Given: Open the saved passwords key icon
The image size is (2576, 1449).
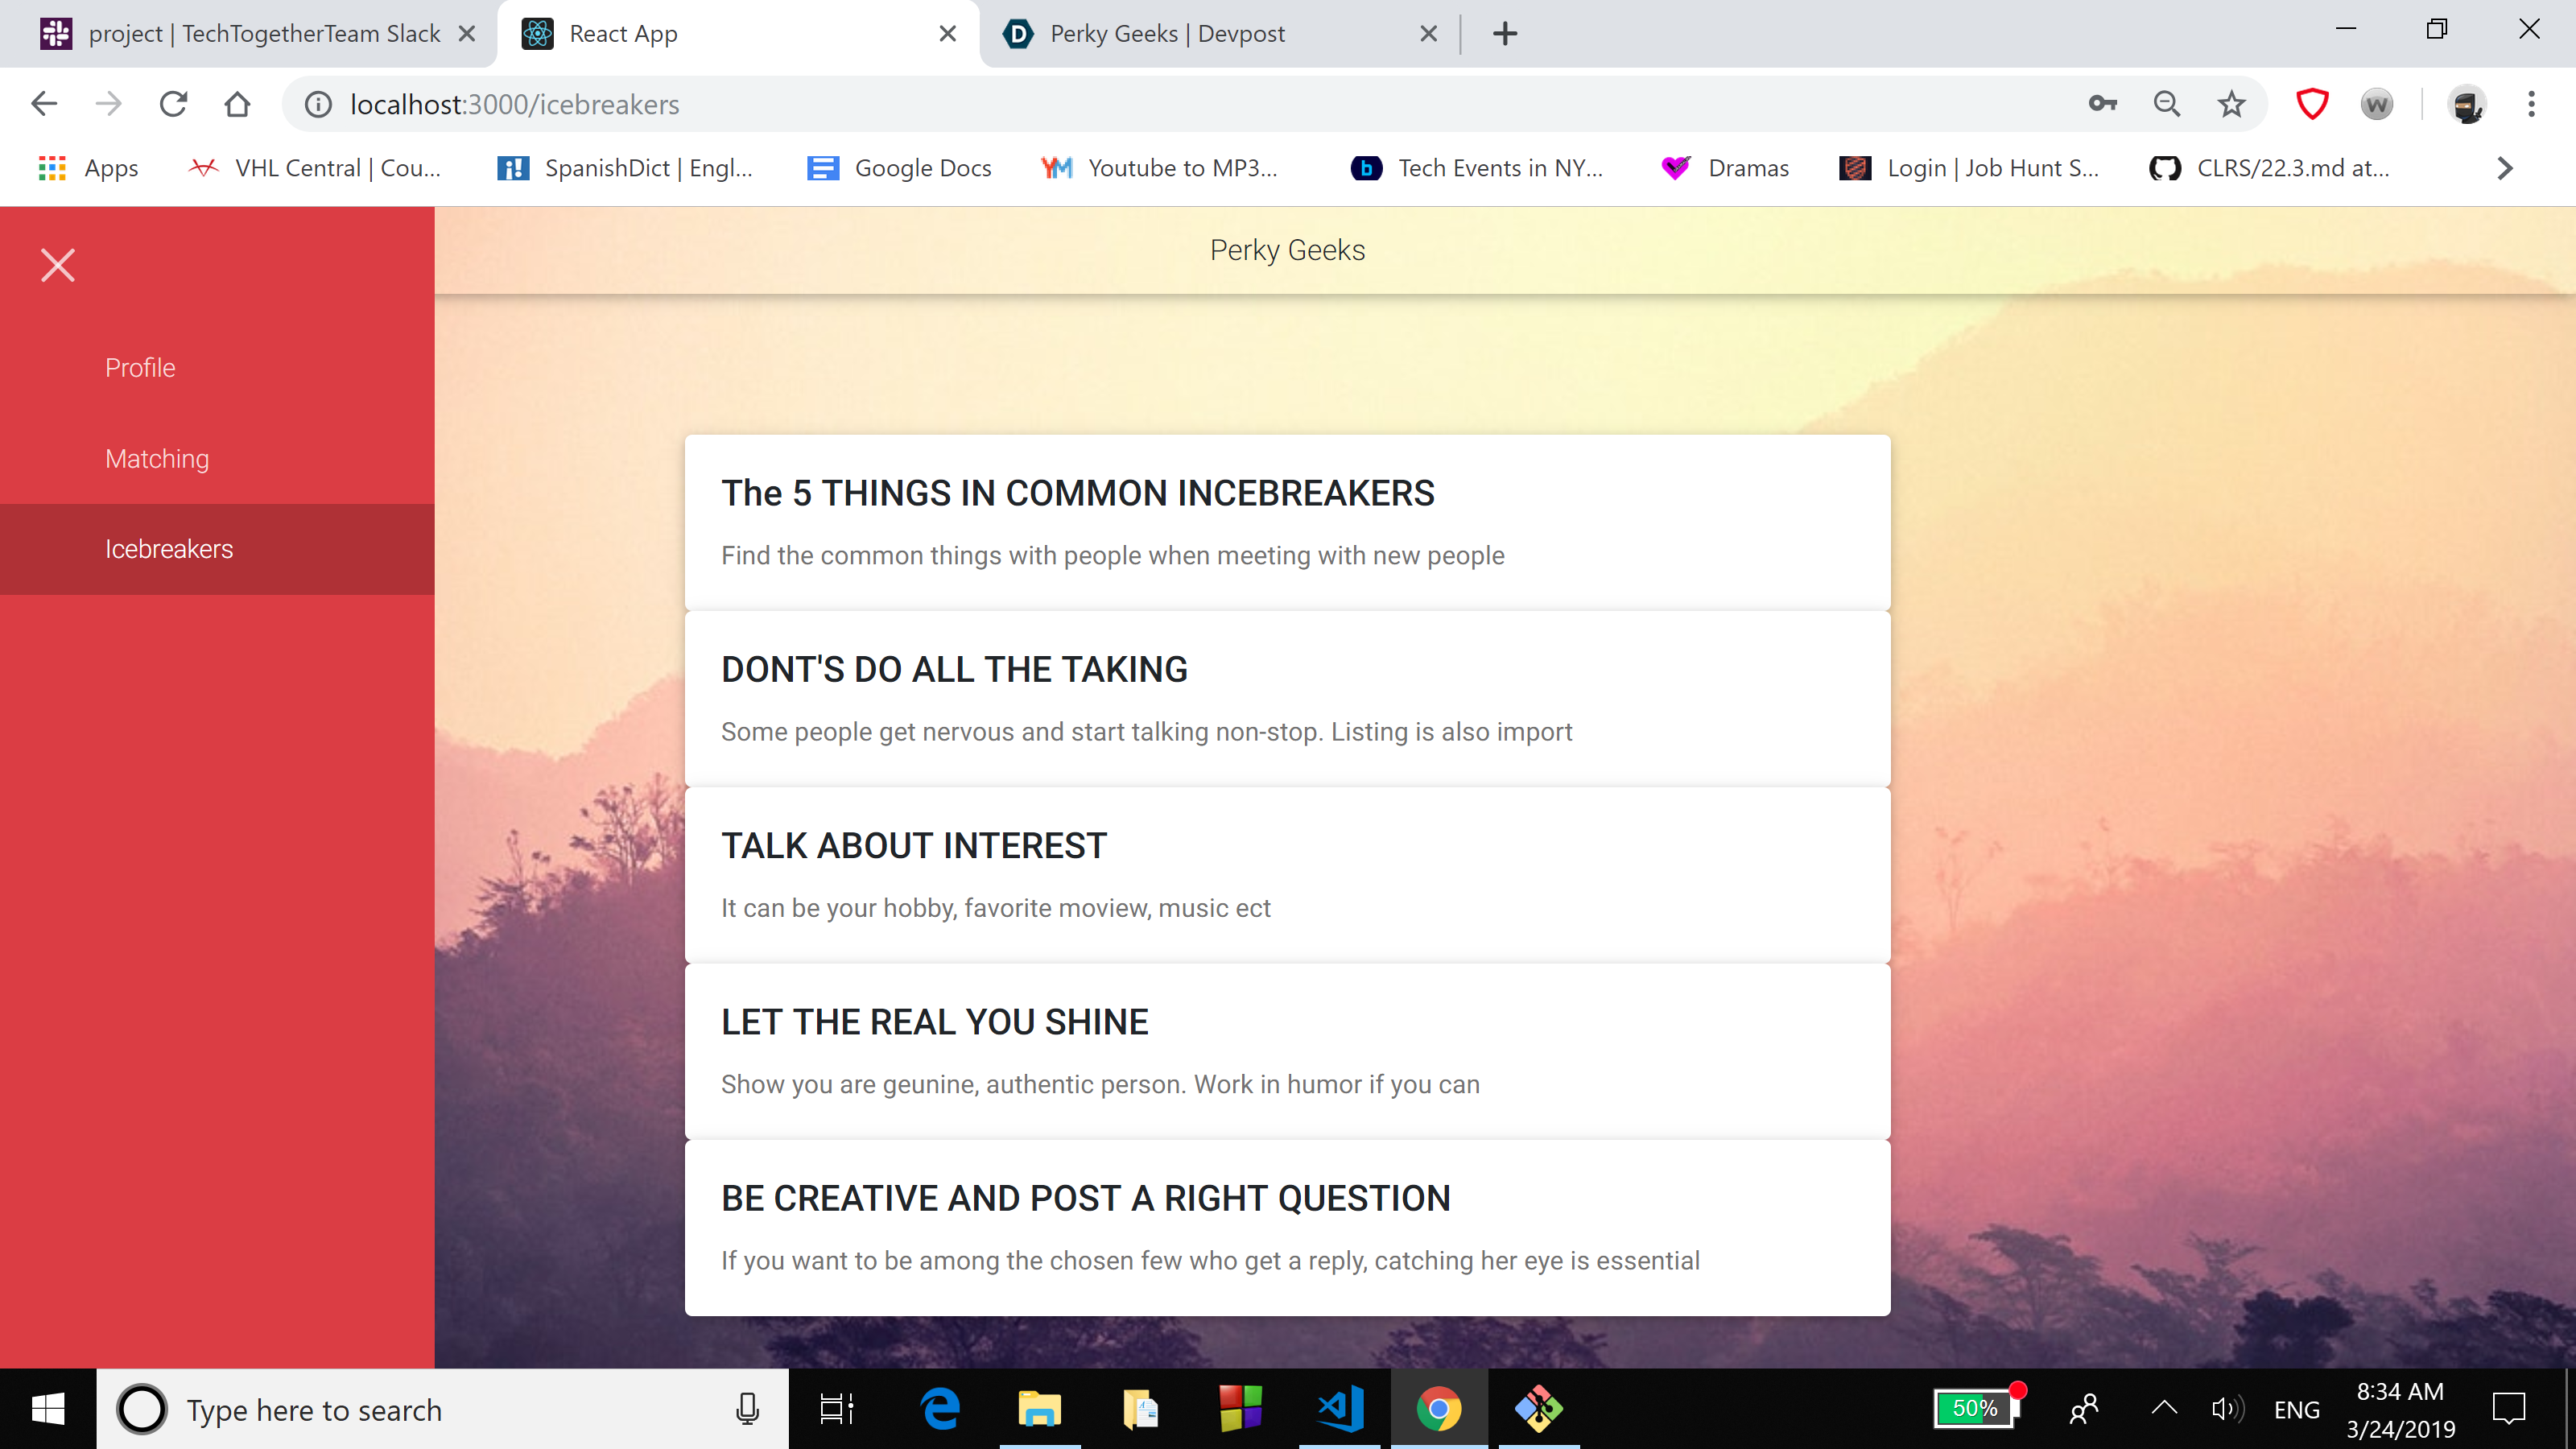Looking at the screenshot, I should coord(2102,104).
